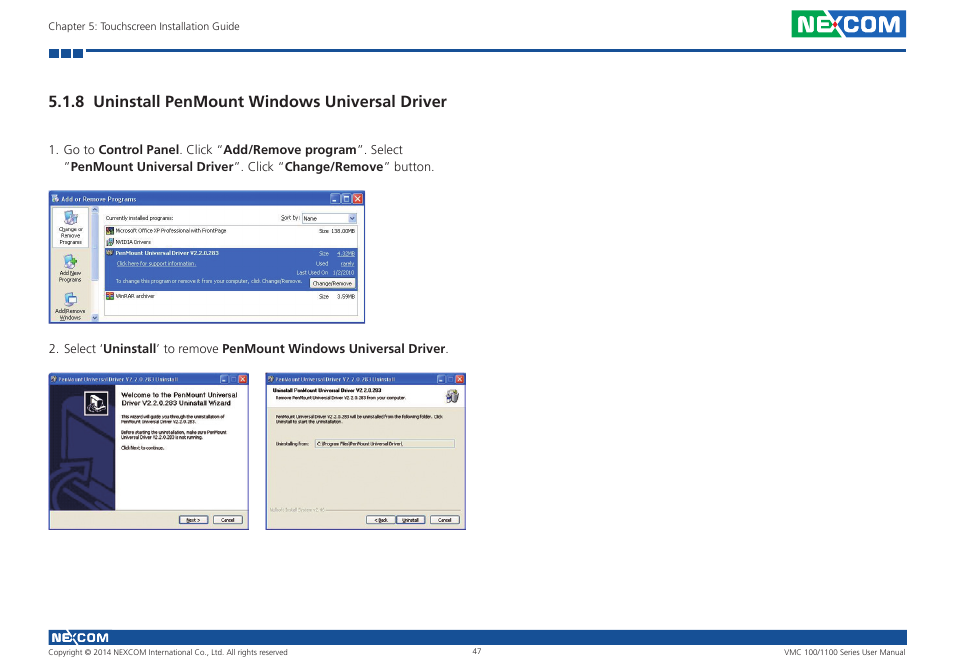Viewport: 954px width, 672px height.
Task: Click the NEXCOM logo in the footer bar
Action: [80, 637]
